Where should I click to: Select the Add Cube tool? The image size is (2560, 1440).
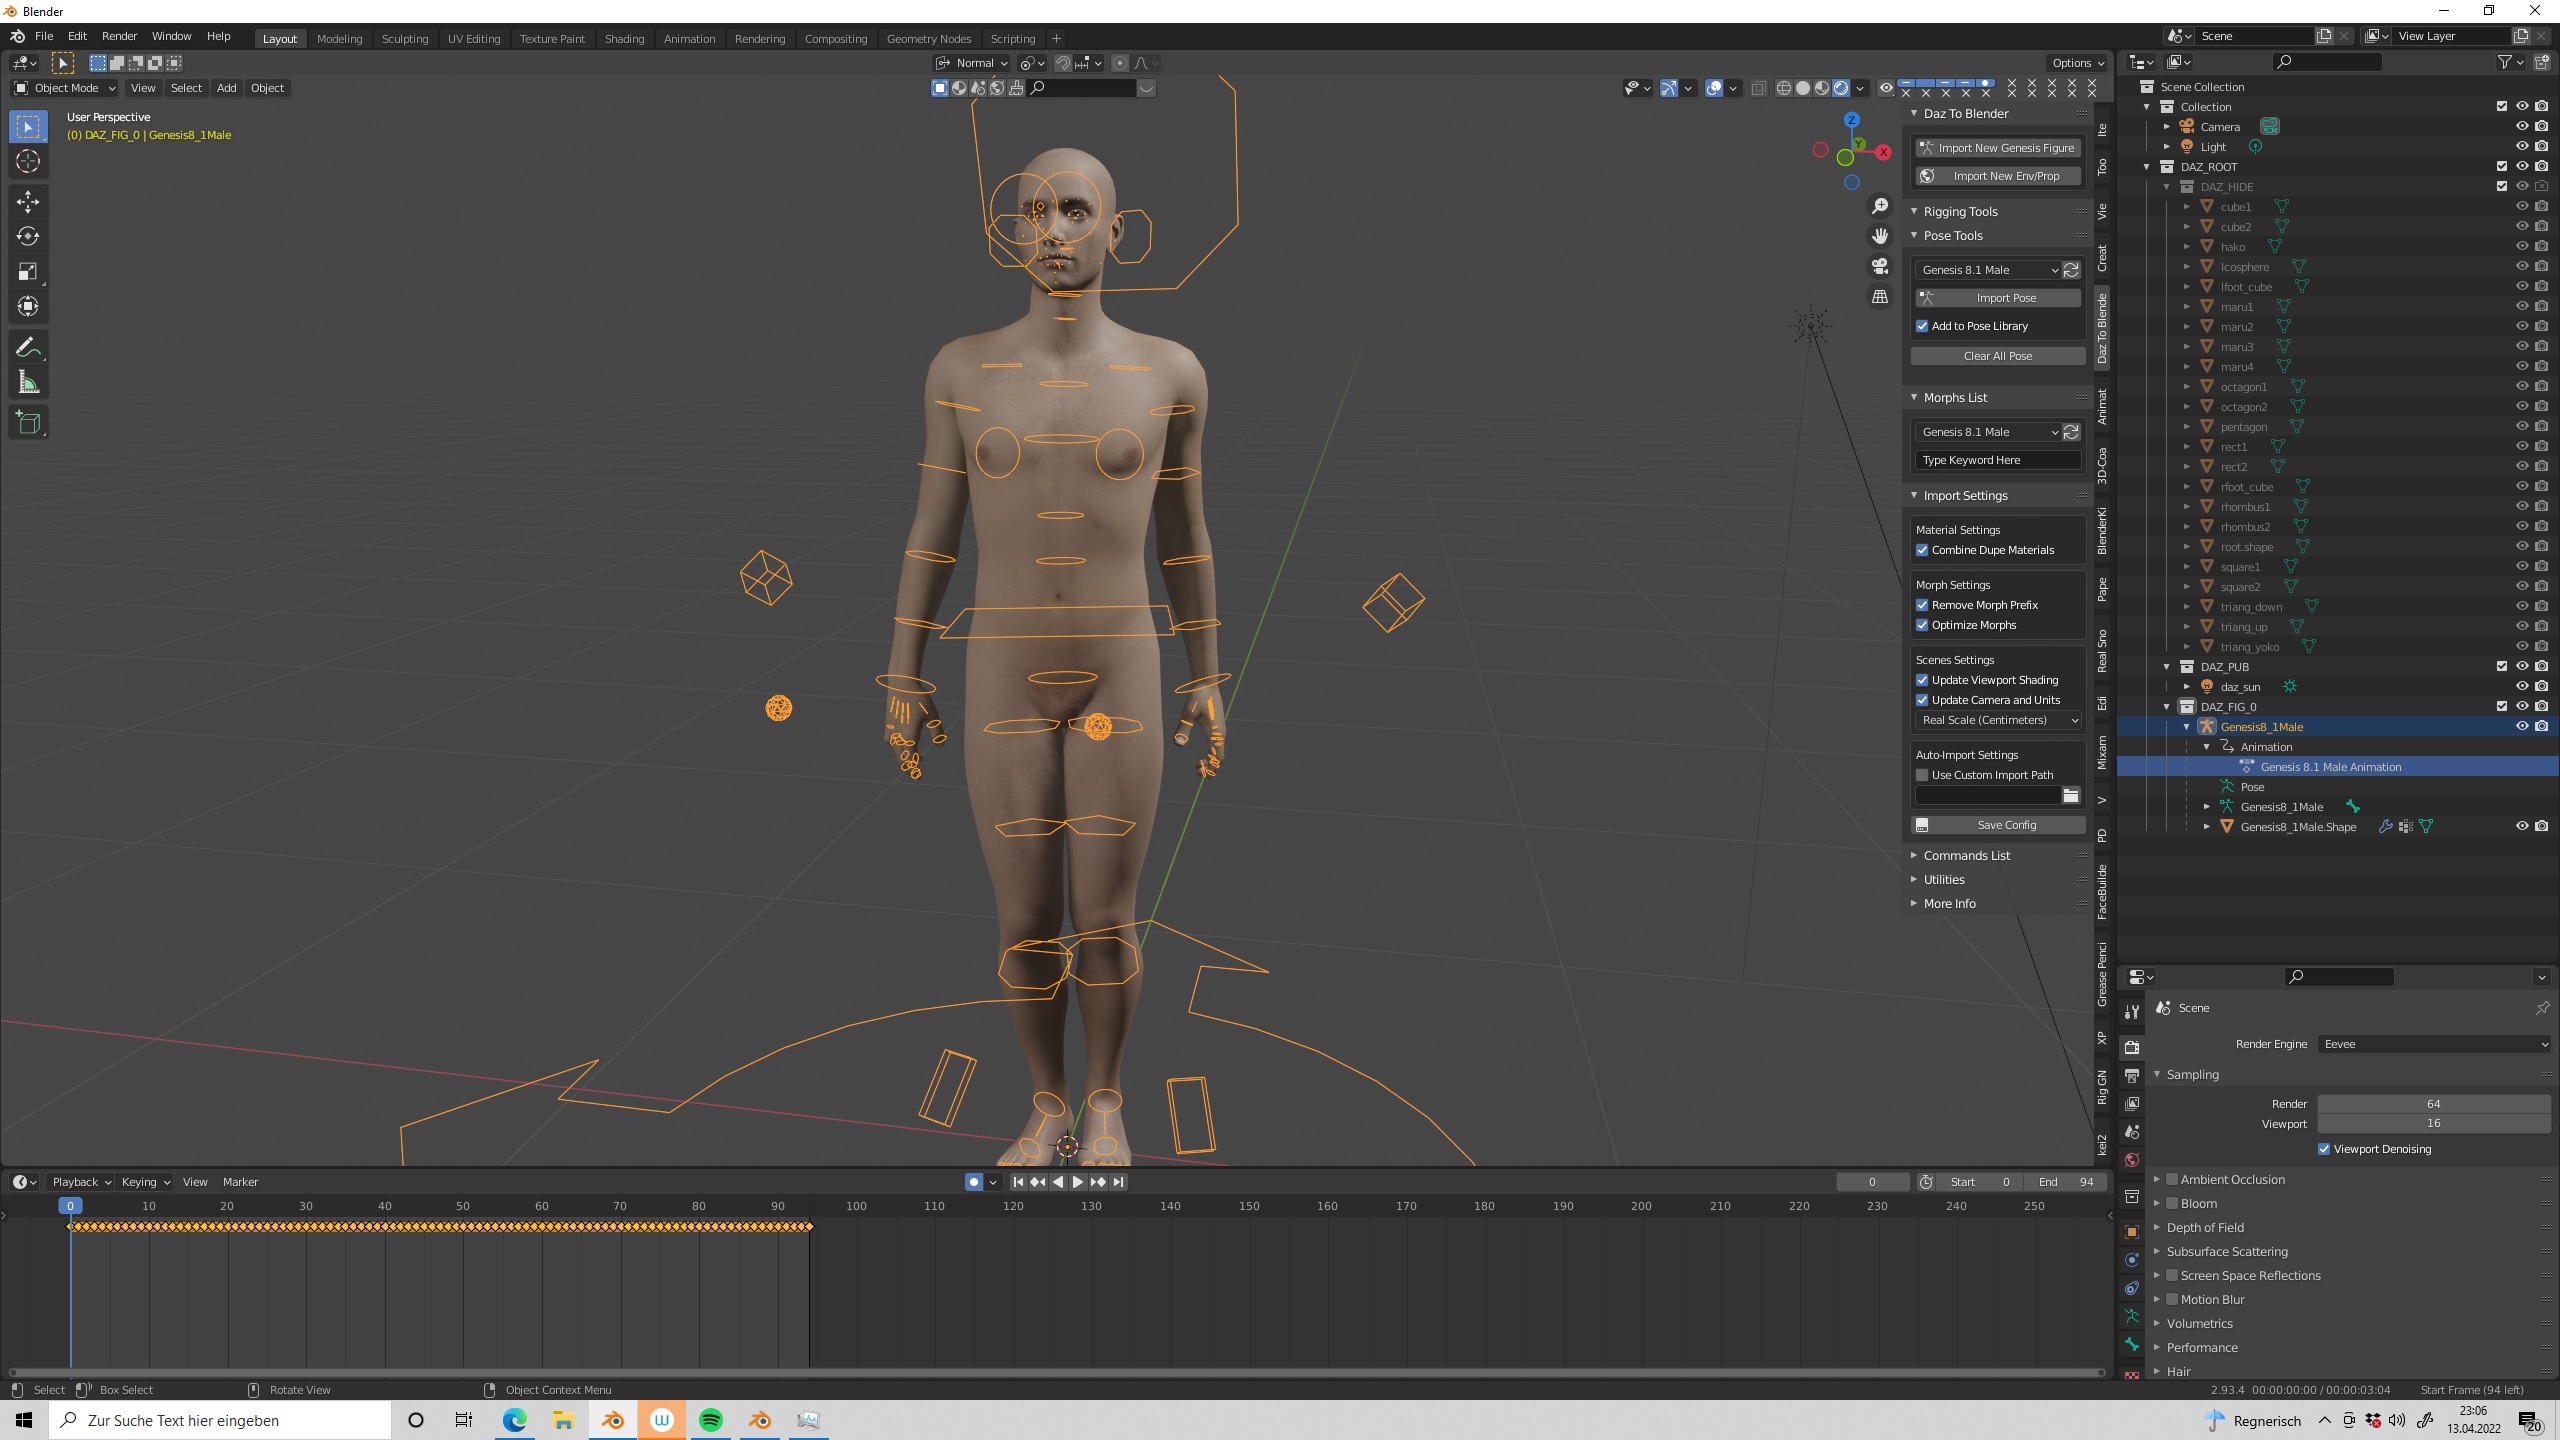(28, 423)
